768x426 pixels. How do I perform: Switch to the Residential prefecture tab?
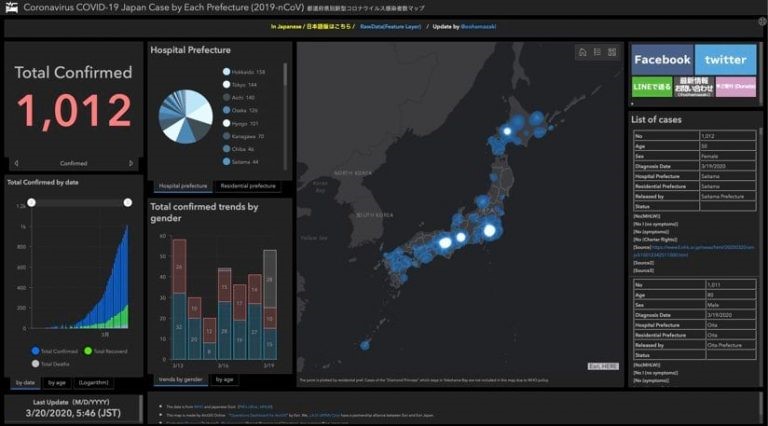[248, 186]
